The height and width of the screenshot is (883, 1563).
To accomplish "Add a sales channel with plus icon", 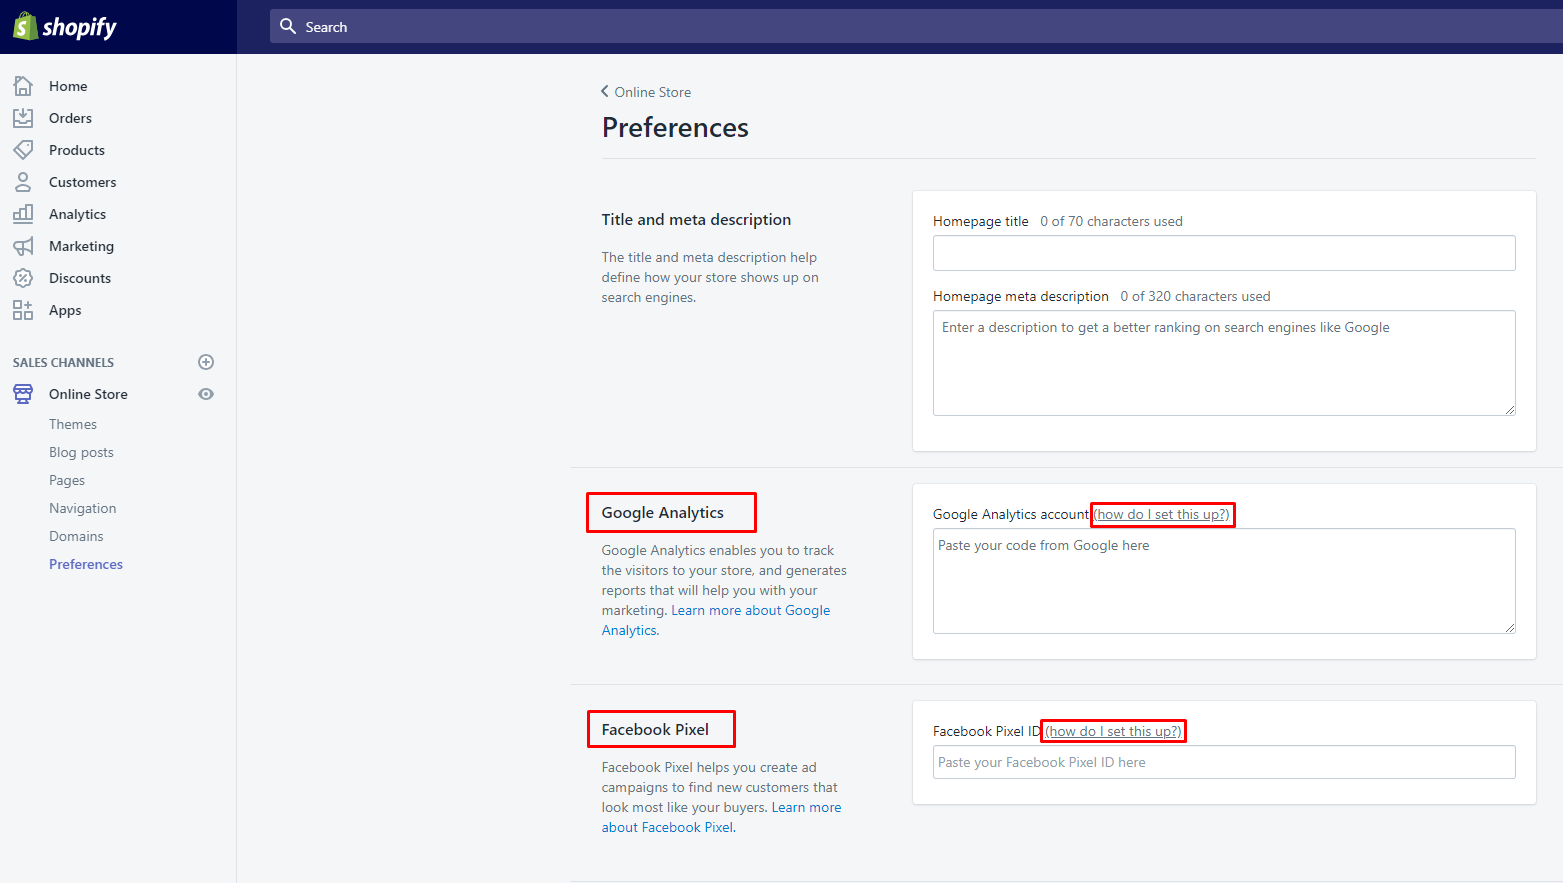I will 206,362.
